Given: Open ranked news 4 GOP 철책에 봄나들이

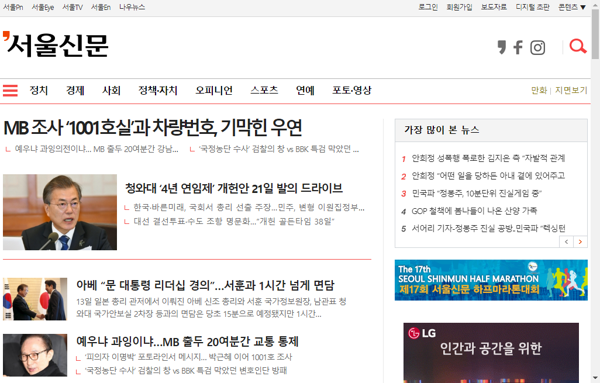Looking at the screenshot, I should tap(474, 211).
